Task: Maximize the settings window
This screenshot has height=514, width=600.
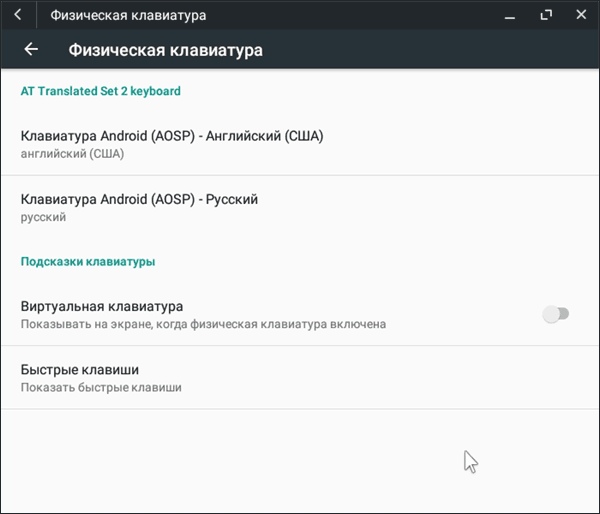Action: pyautogui.click(x=546, y=15)
